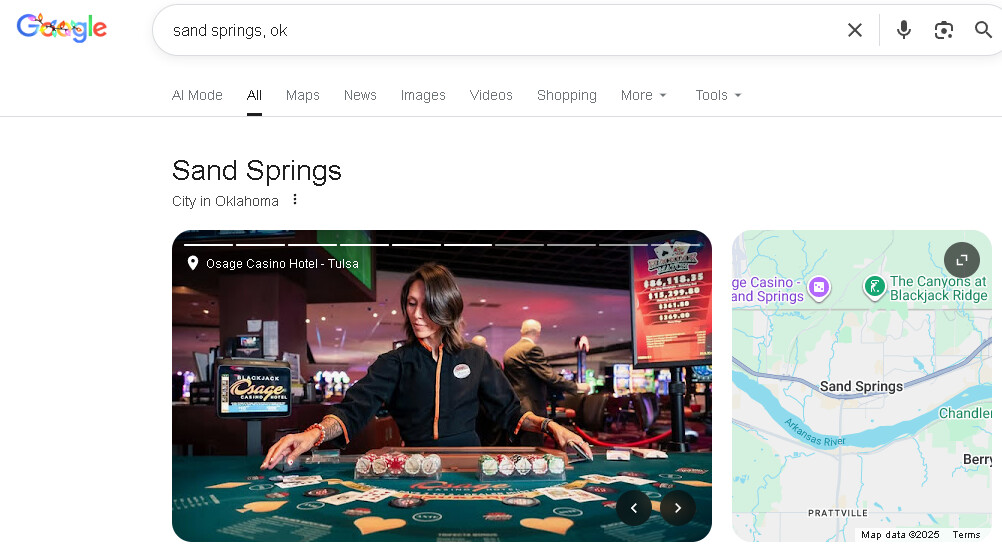Clear the search box with X icon

click(x=854, y=30)
